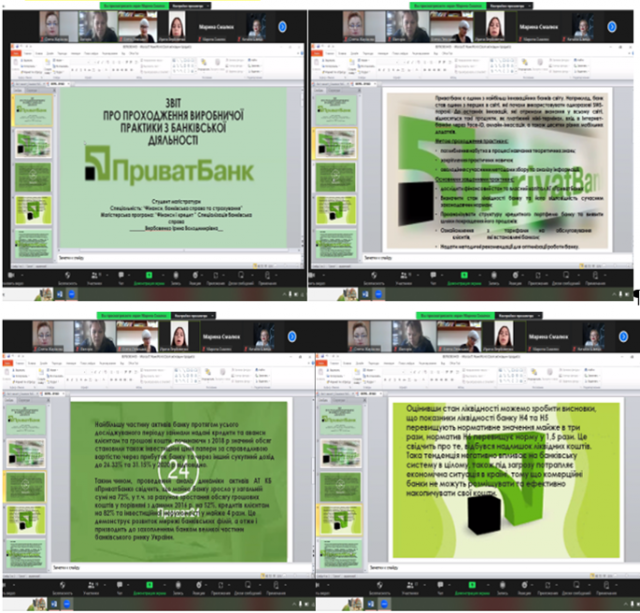
Task: Select Home ribbon tab in title-slide PowerPoint window
Action: tap(28, 53)
